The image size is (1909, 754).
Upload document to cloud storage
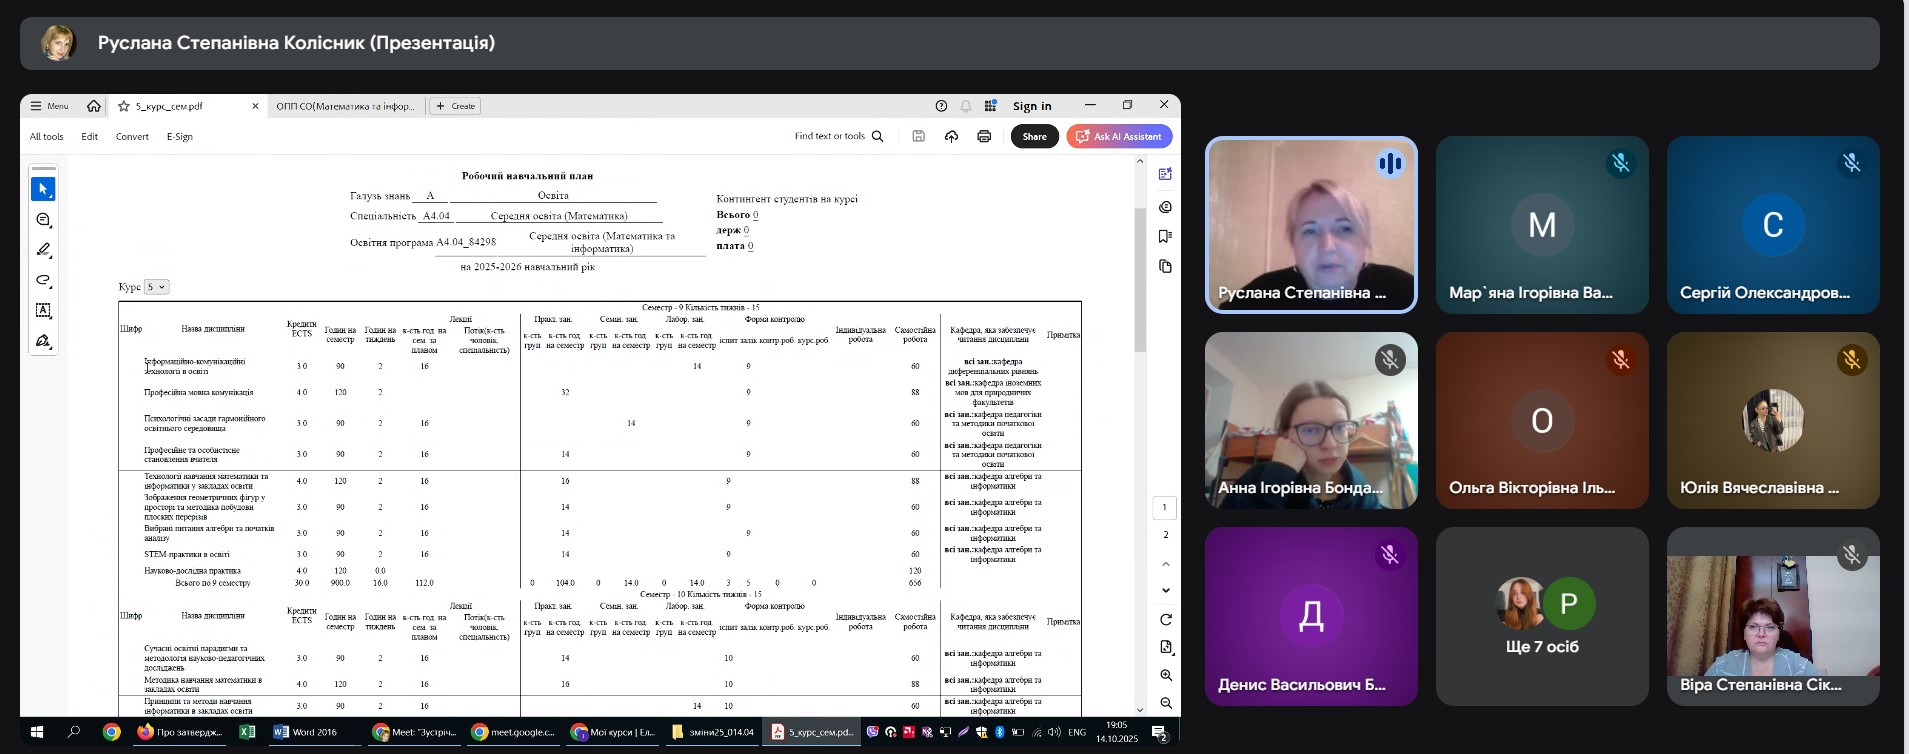(951, 136)
